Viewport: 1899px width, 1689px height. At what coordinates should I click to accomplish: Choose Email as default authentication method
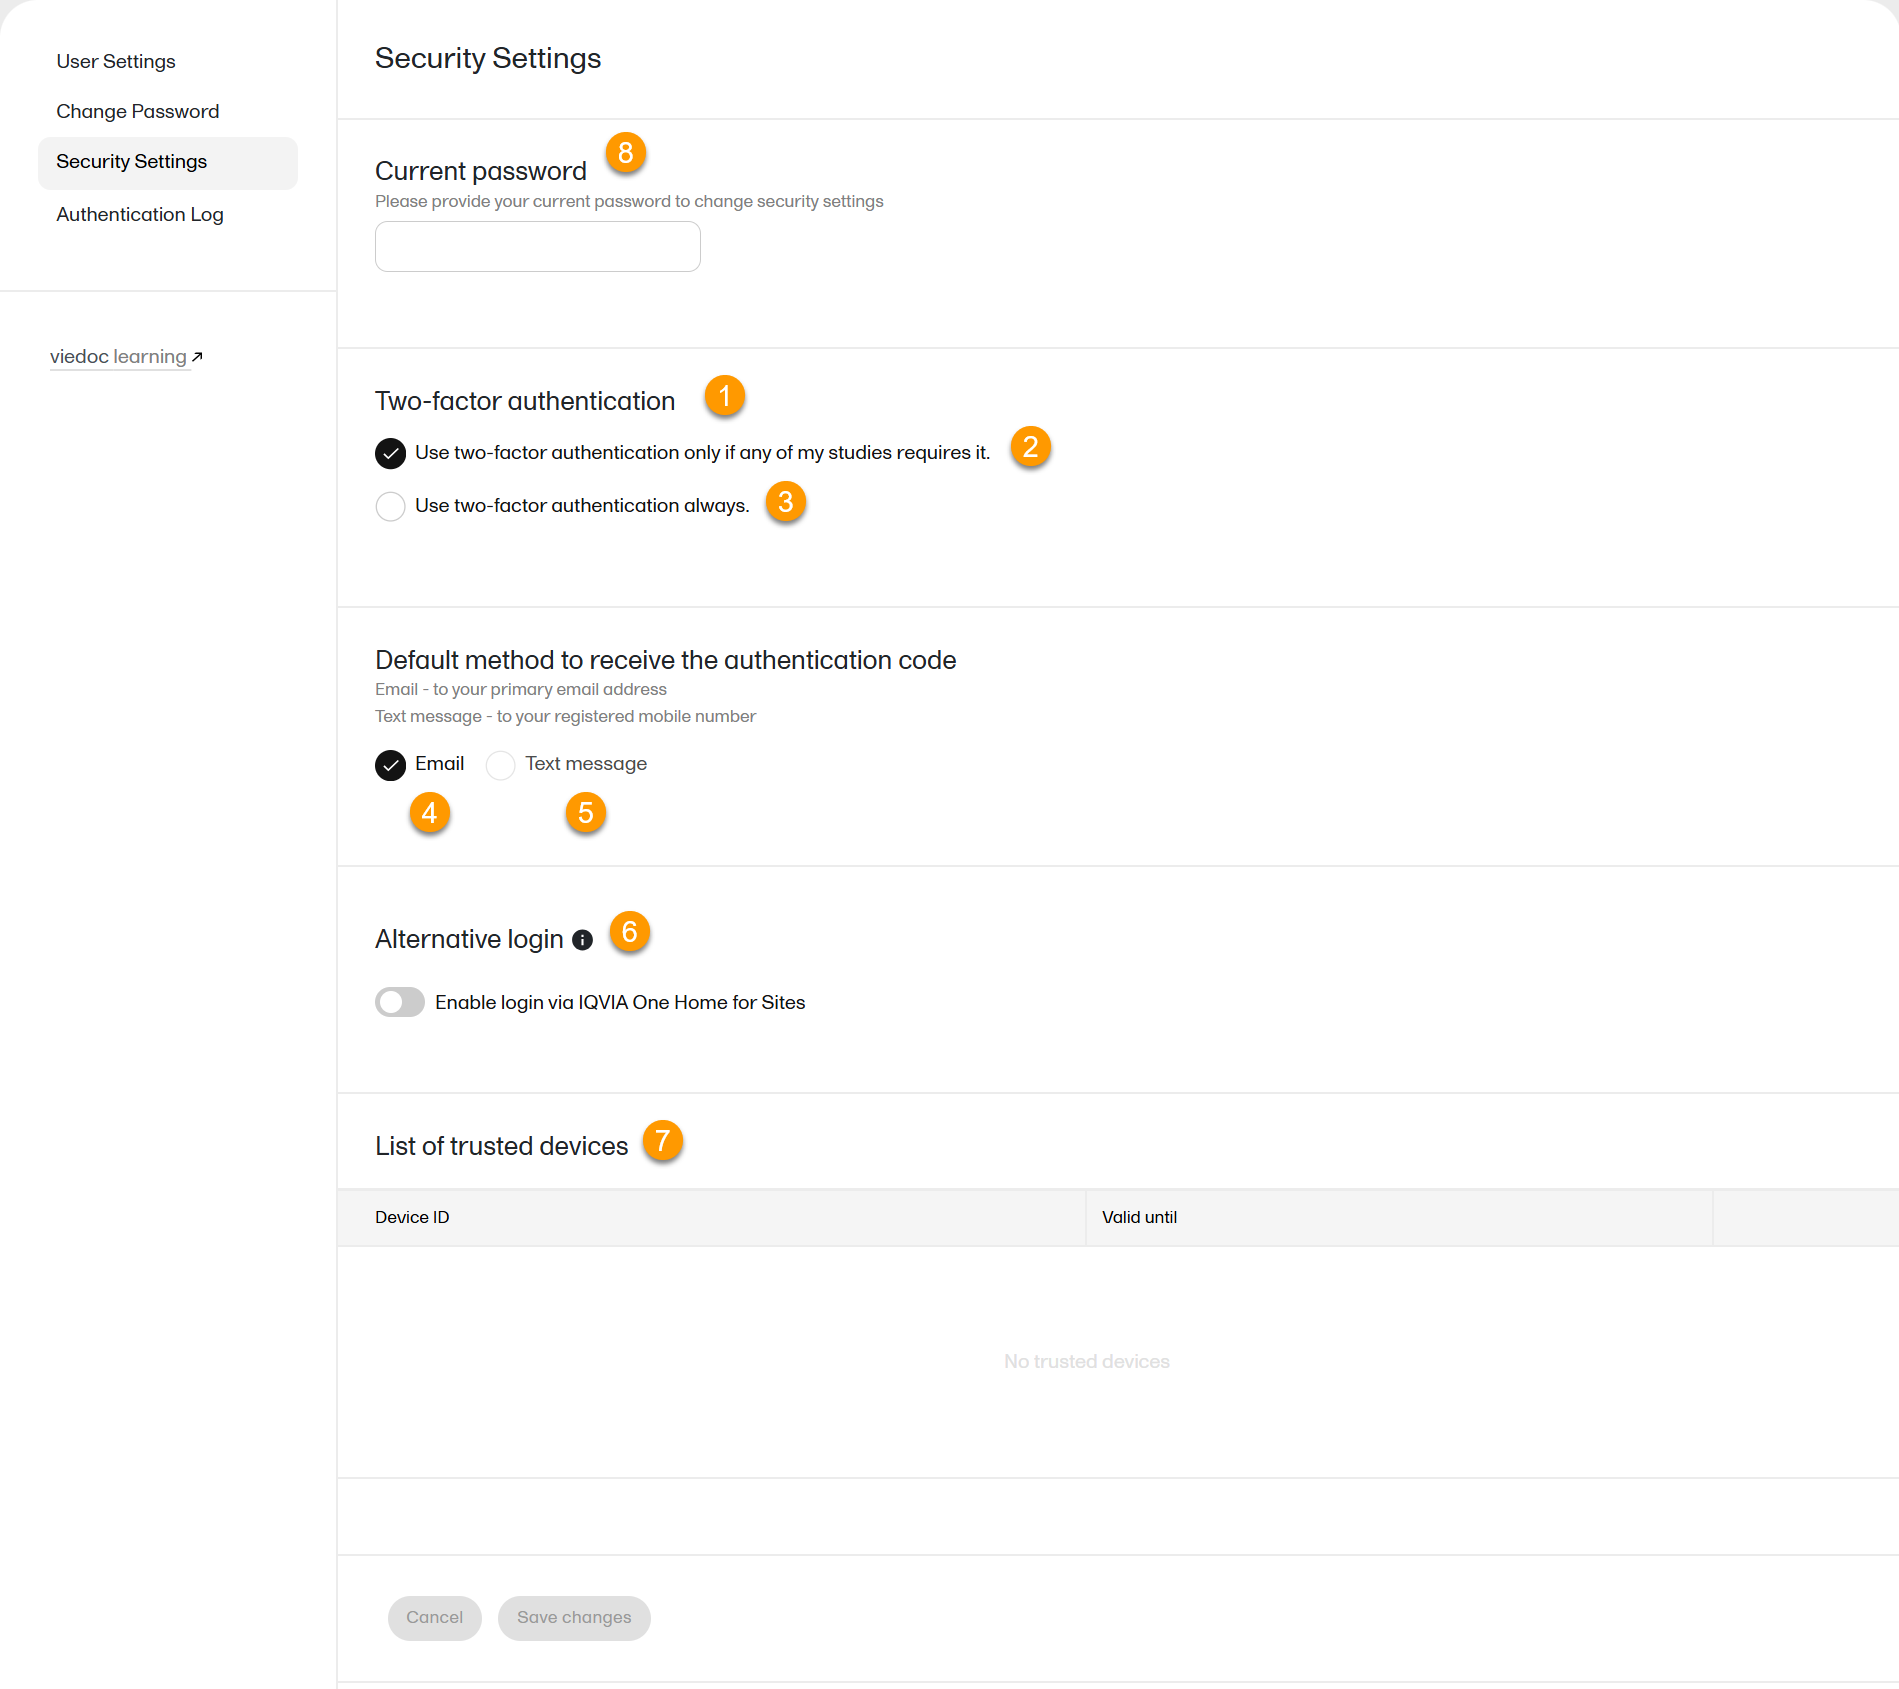click(390, 765)
